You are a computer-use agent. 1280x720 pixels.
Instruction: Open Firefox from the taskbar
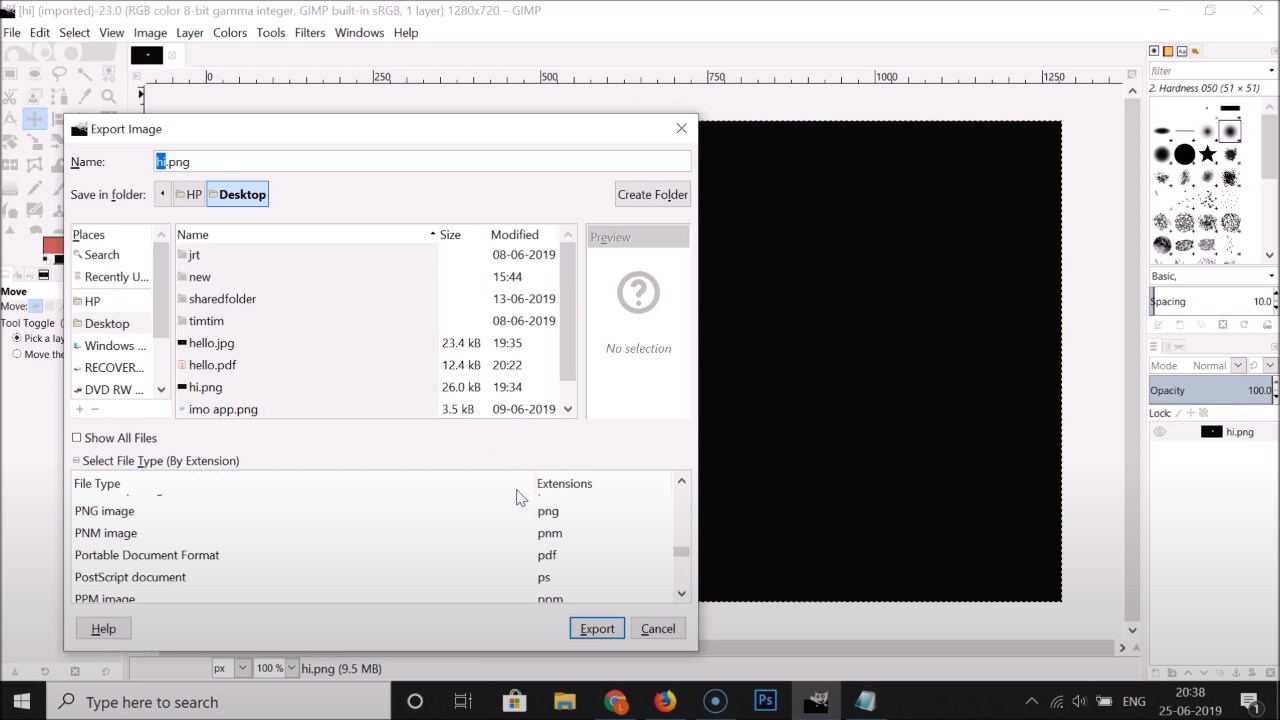coord(665,702)
